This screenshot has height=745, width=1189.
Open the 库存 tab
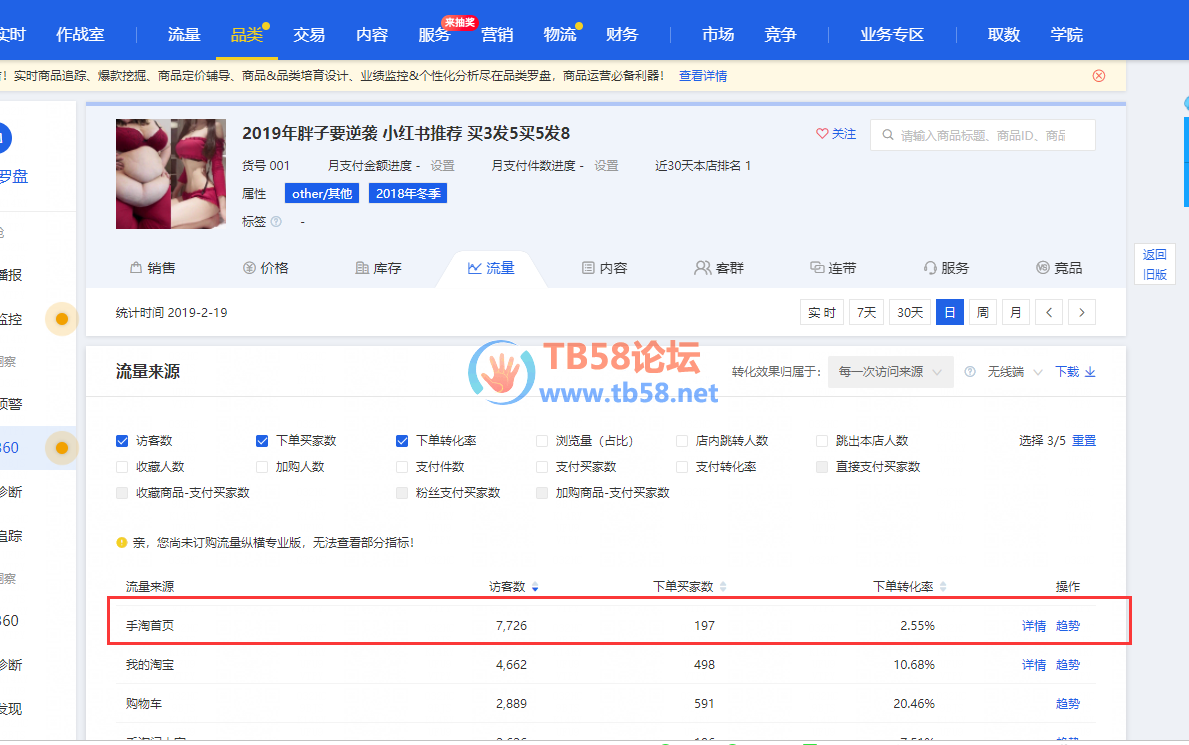[x=378, y=268]
